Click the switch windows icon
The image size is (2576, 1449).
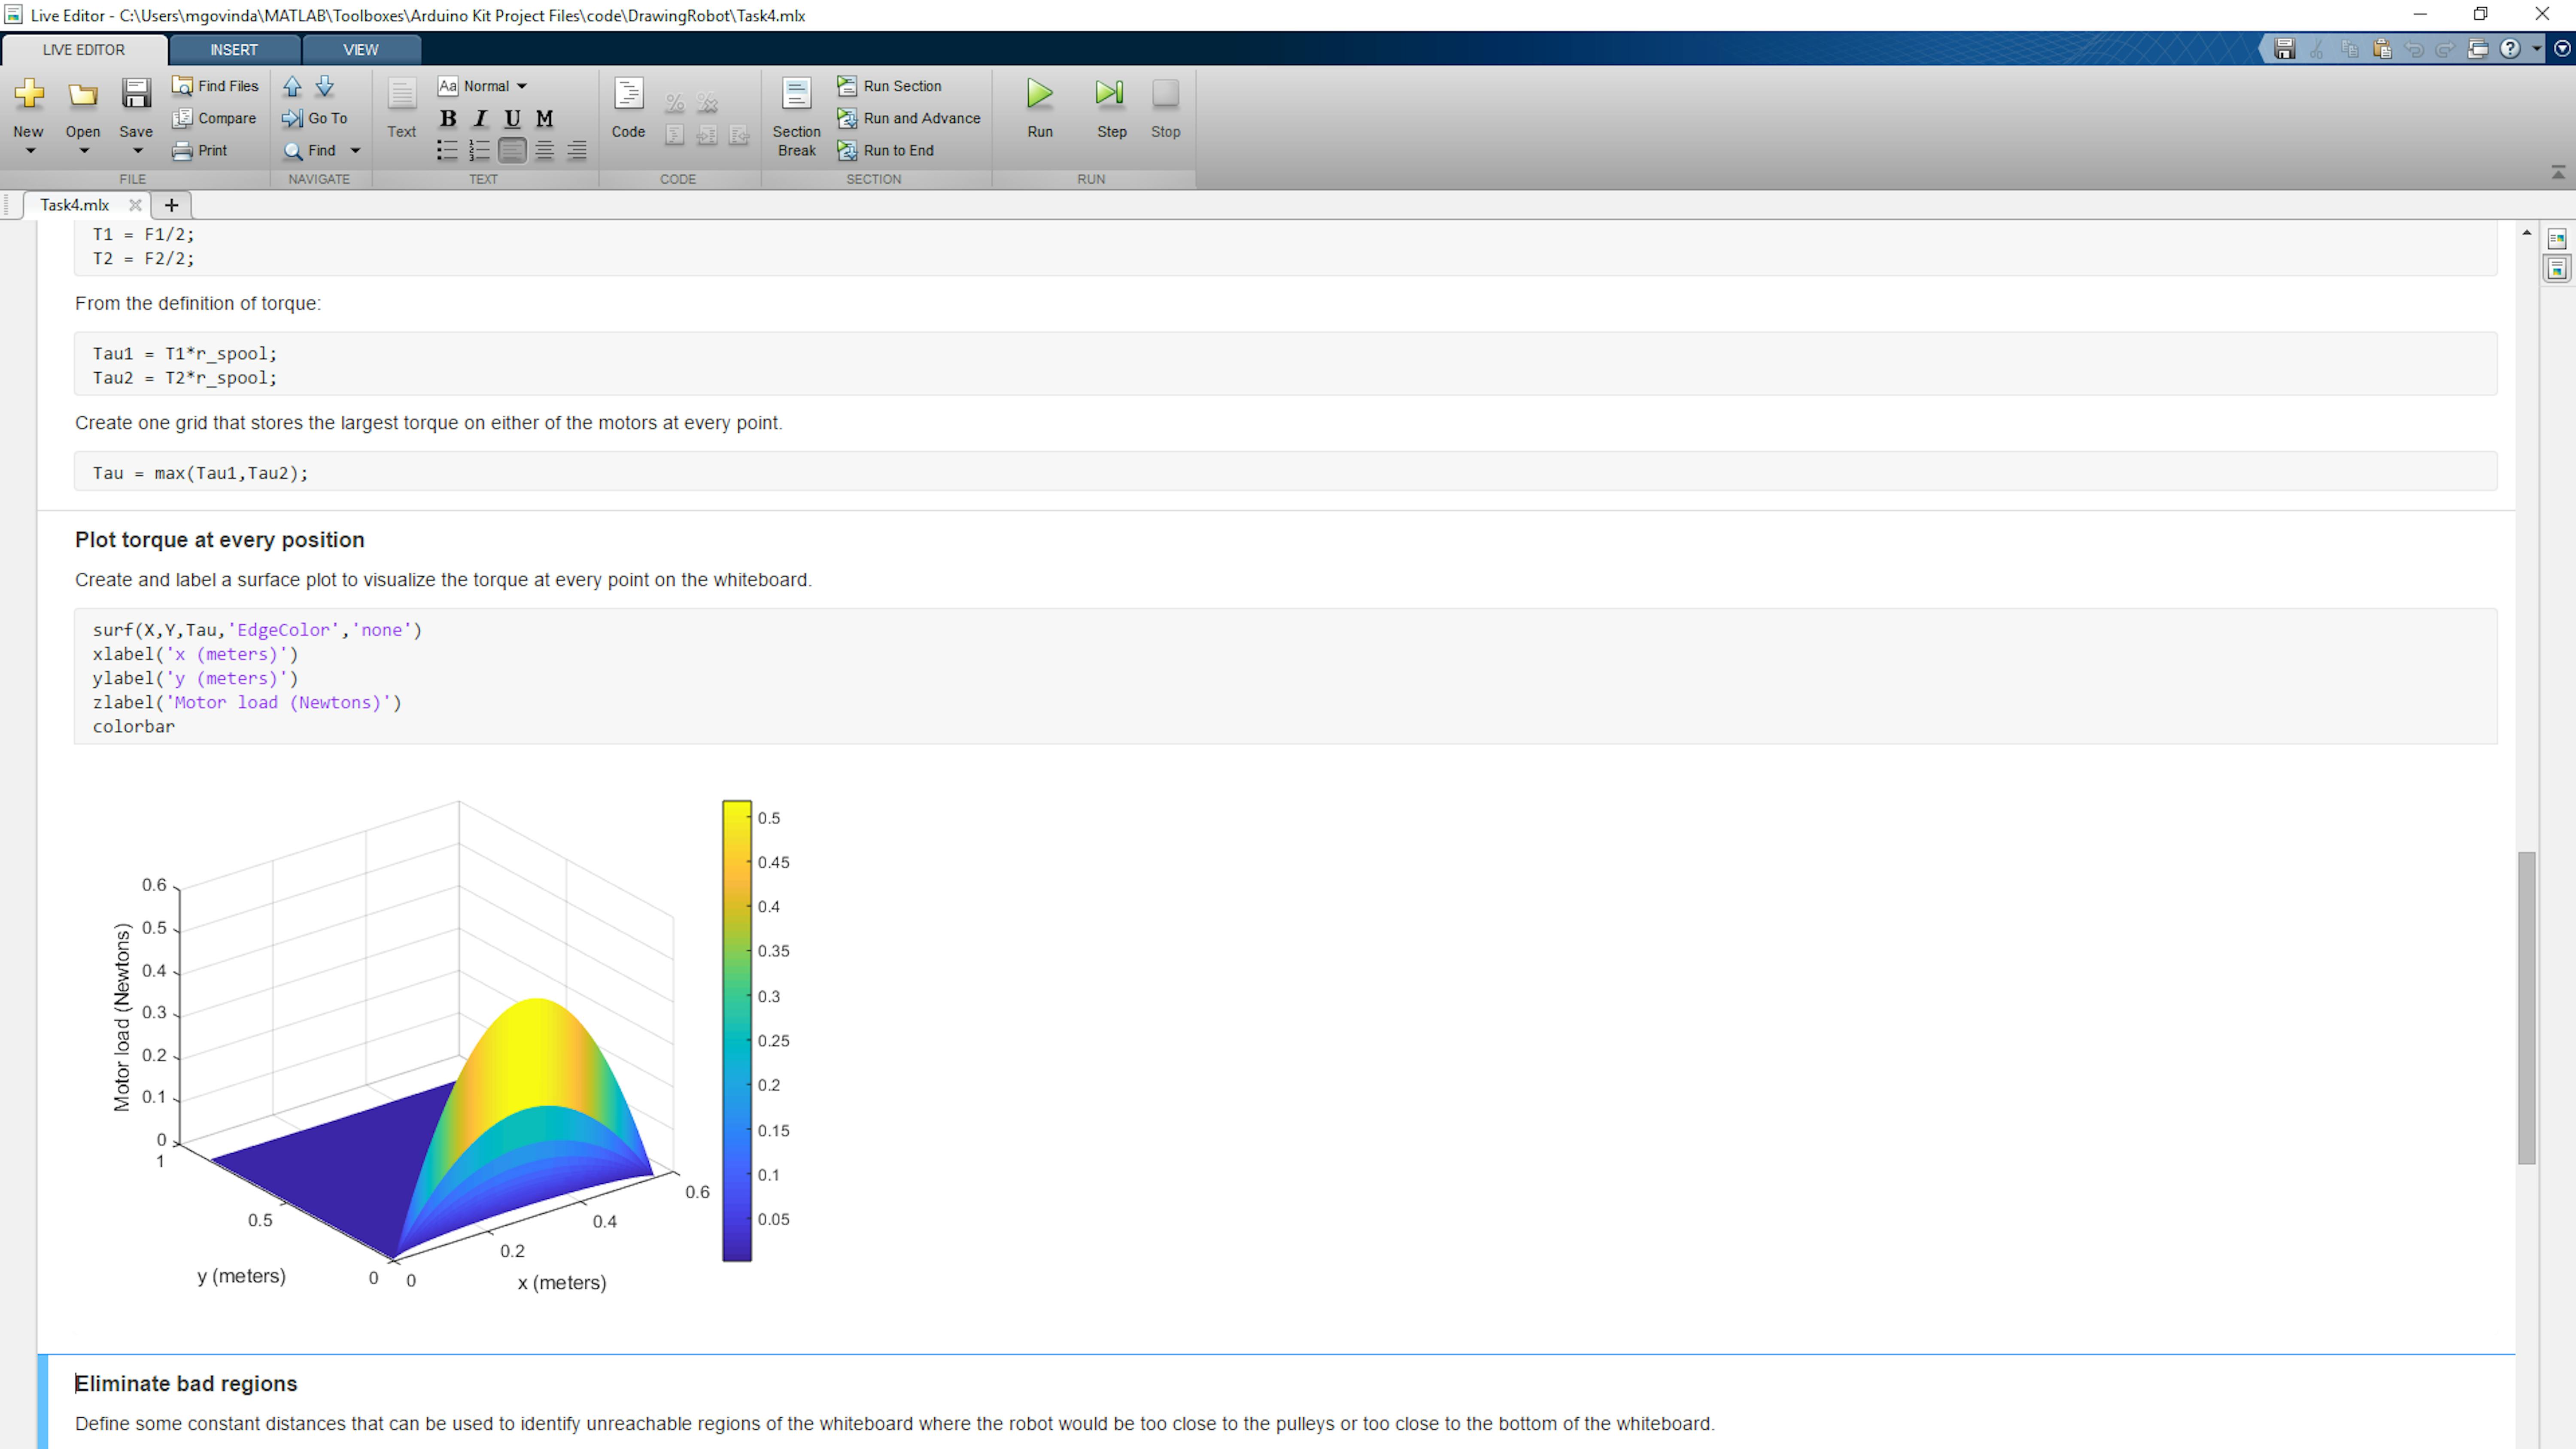click(x=2478, y=49)
